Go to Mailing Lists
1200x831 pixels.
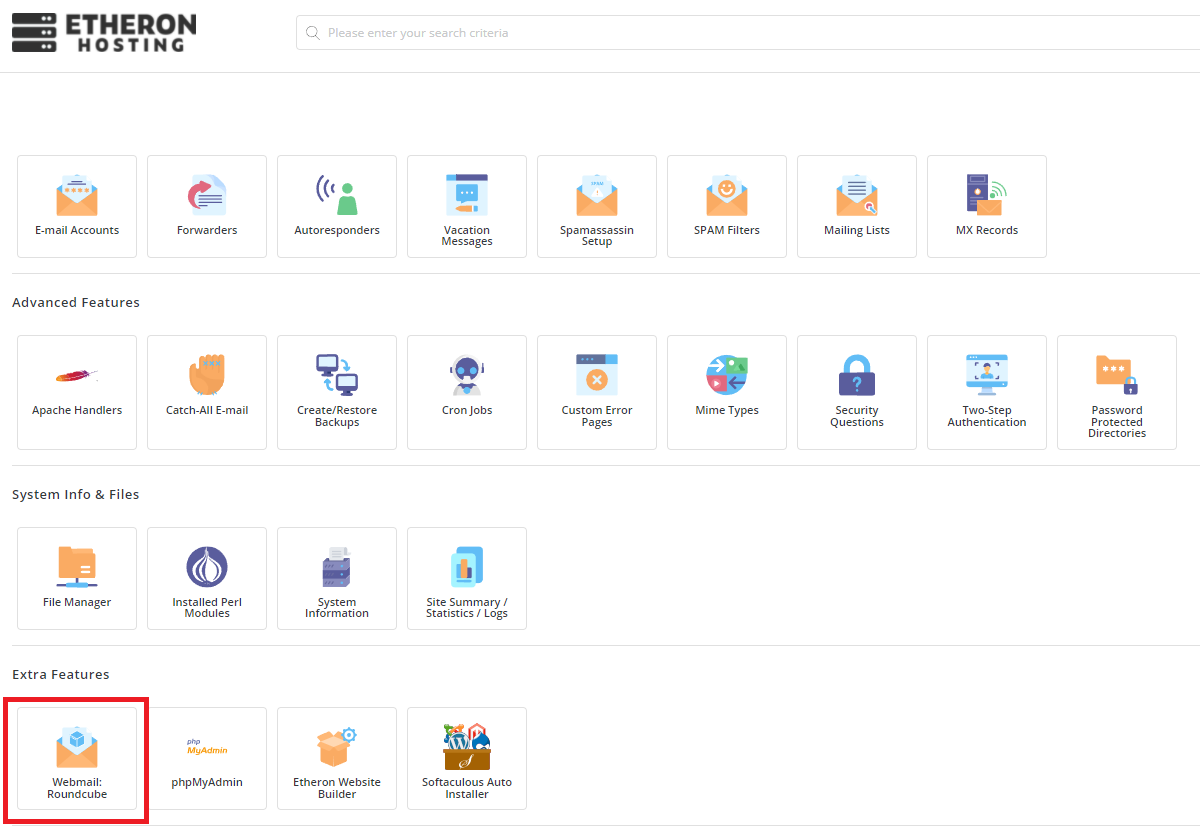click(x=857, y=206)
